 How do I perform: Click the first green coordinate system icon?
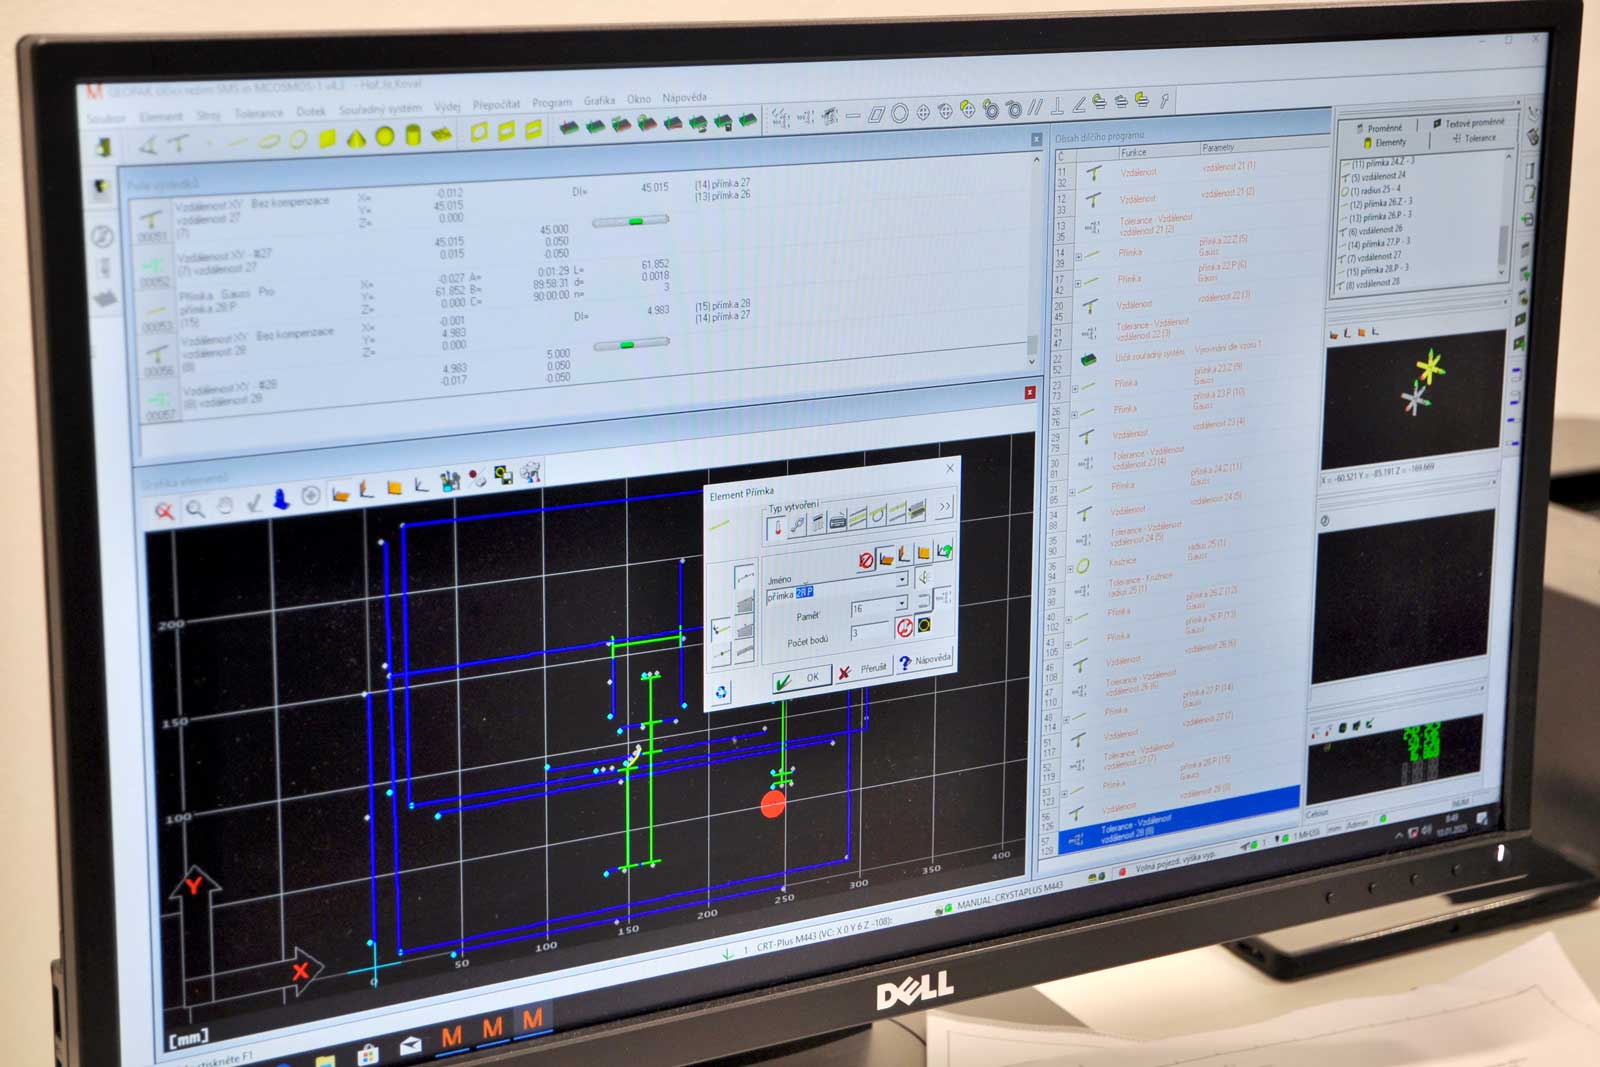568,128
